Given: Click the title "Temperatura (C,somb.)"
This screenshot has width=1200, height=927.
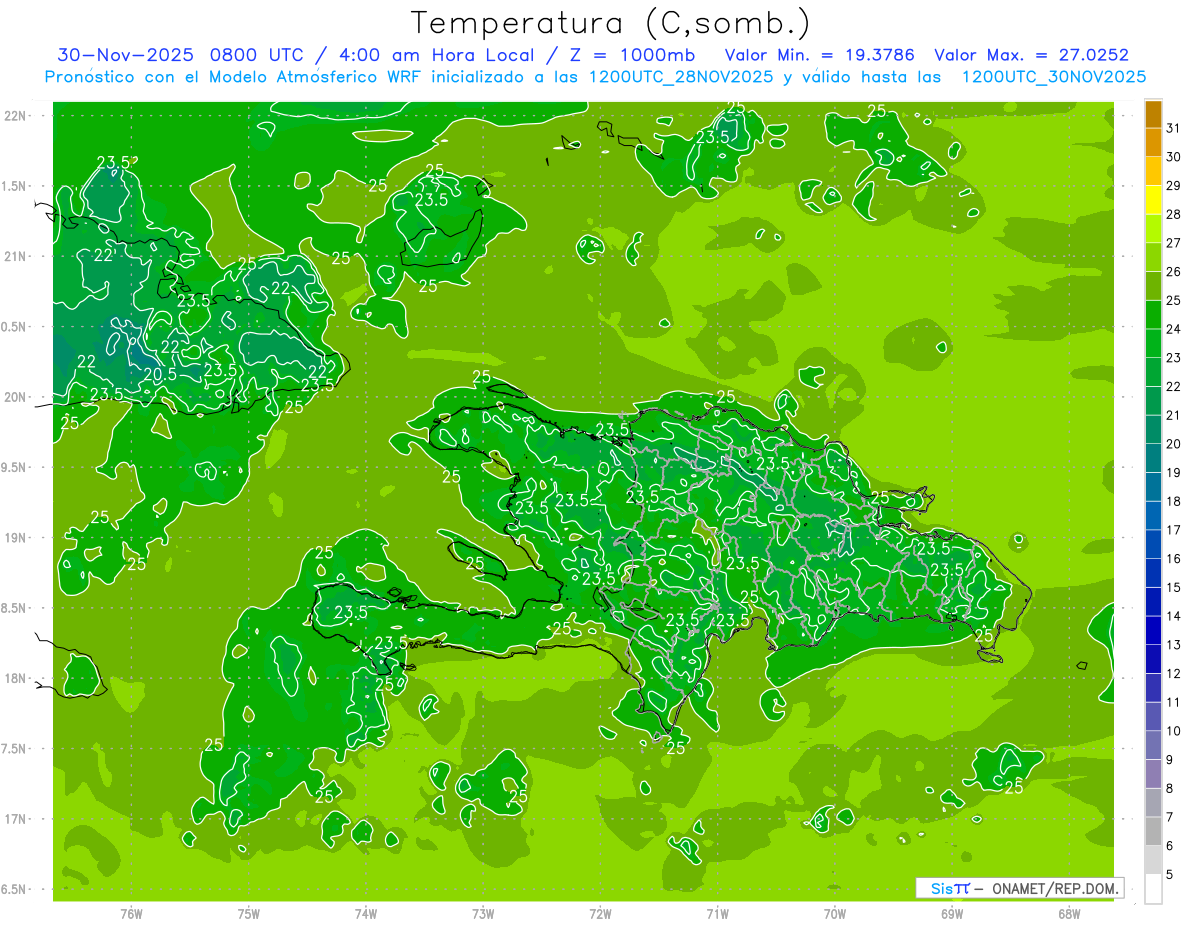Looking at the screenshot, I should tap(611, 23).
